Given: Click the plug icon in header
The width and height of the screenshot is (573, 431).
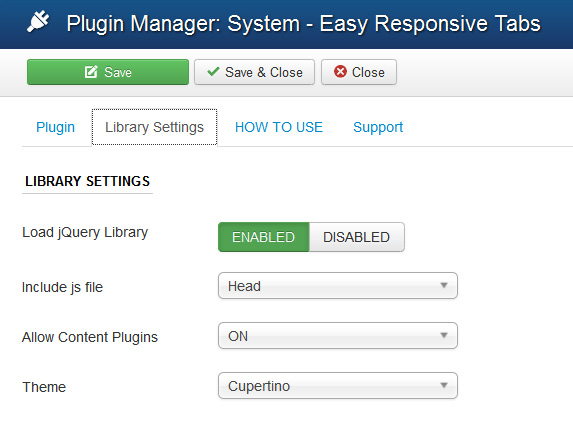Looking at the screenshot, I should coord(38,22).
